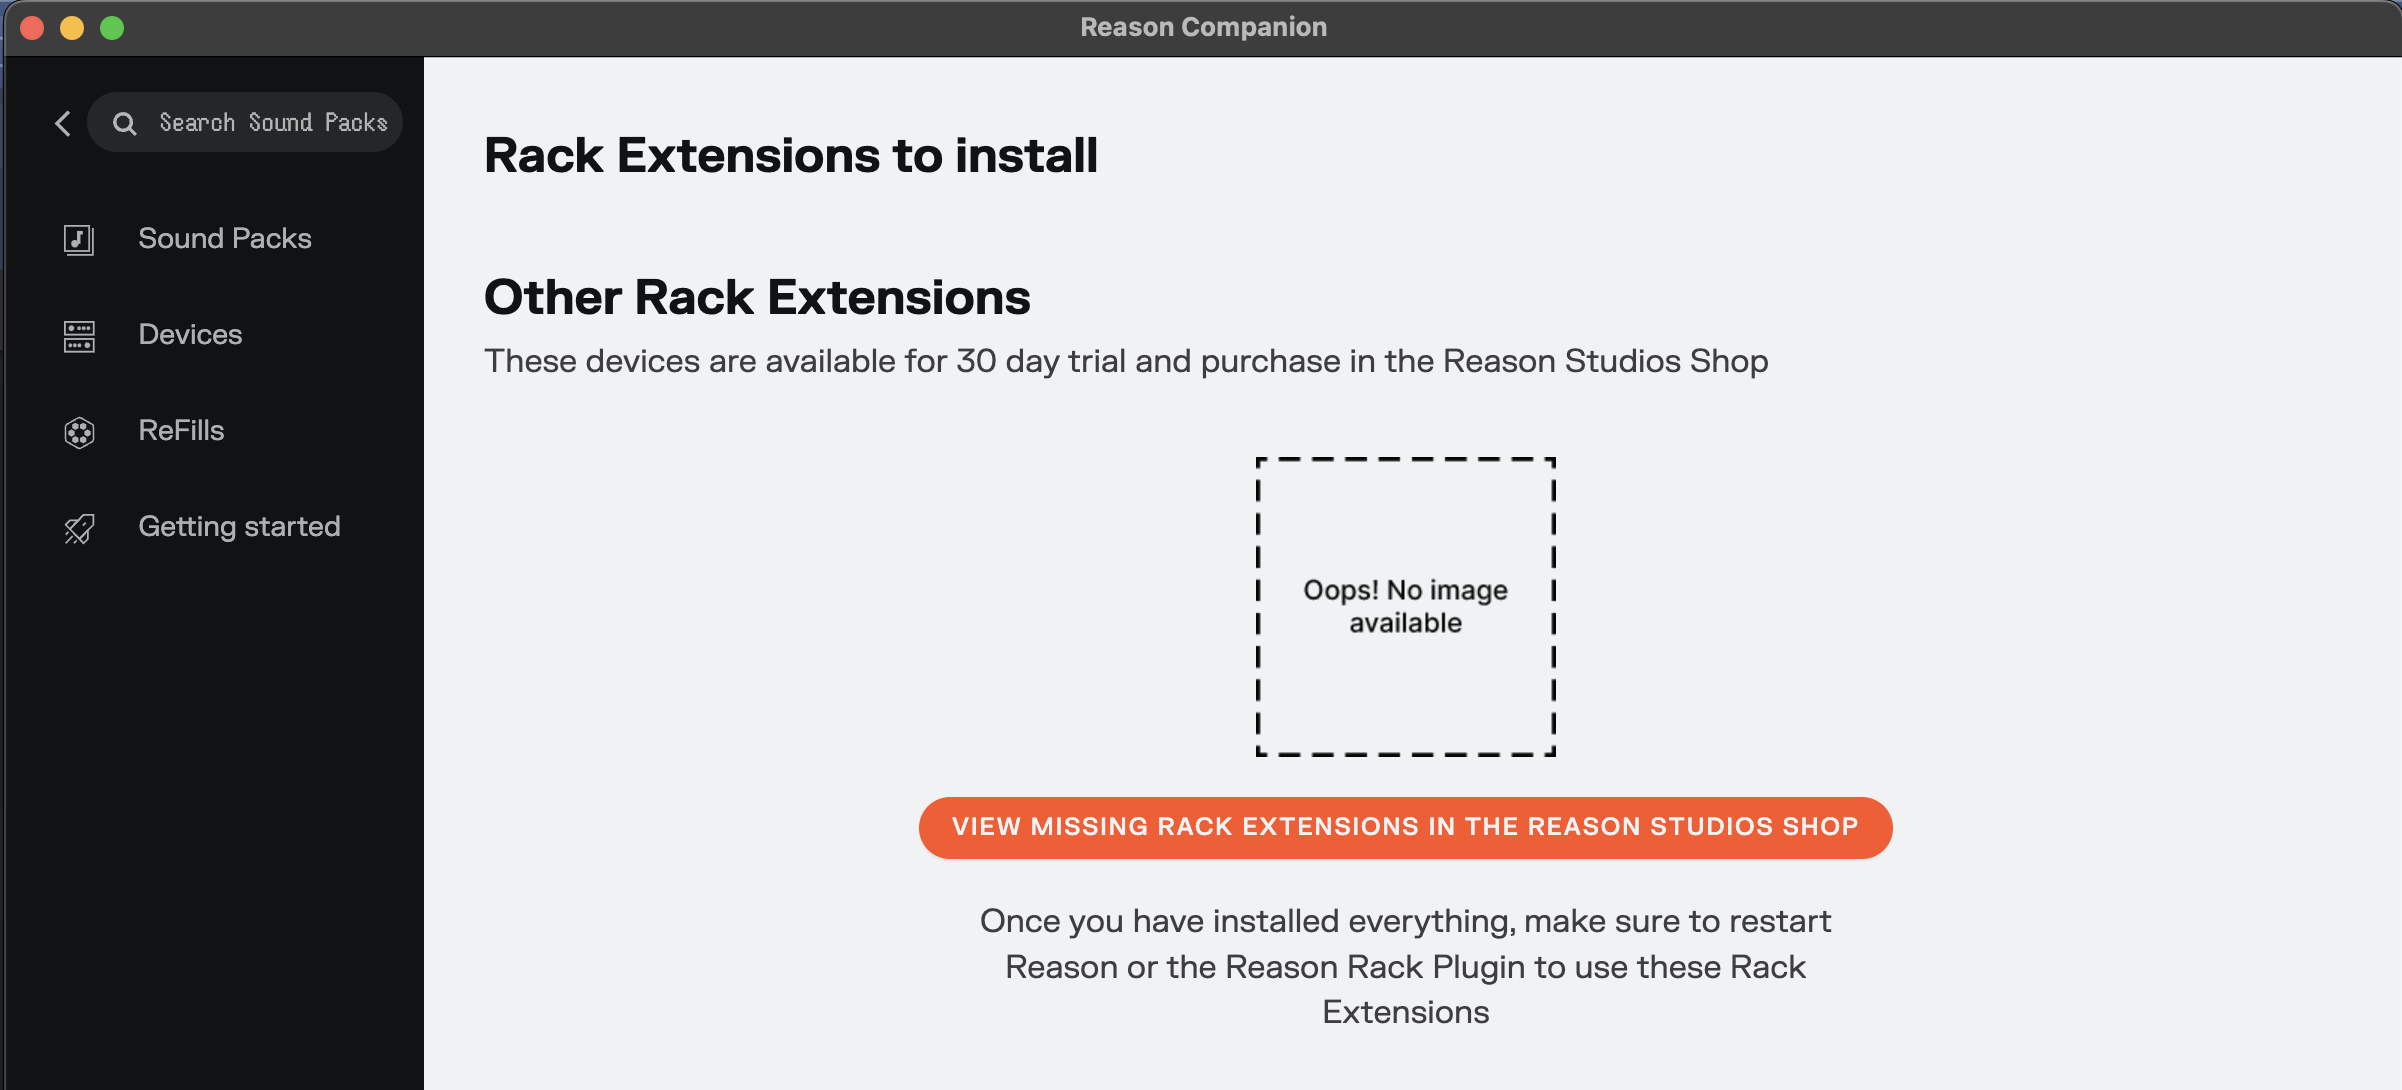Close the Reason Companion window
Image resolution: width=2402 pixels, height=1090 pixels.
pos(32,28)
